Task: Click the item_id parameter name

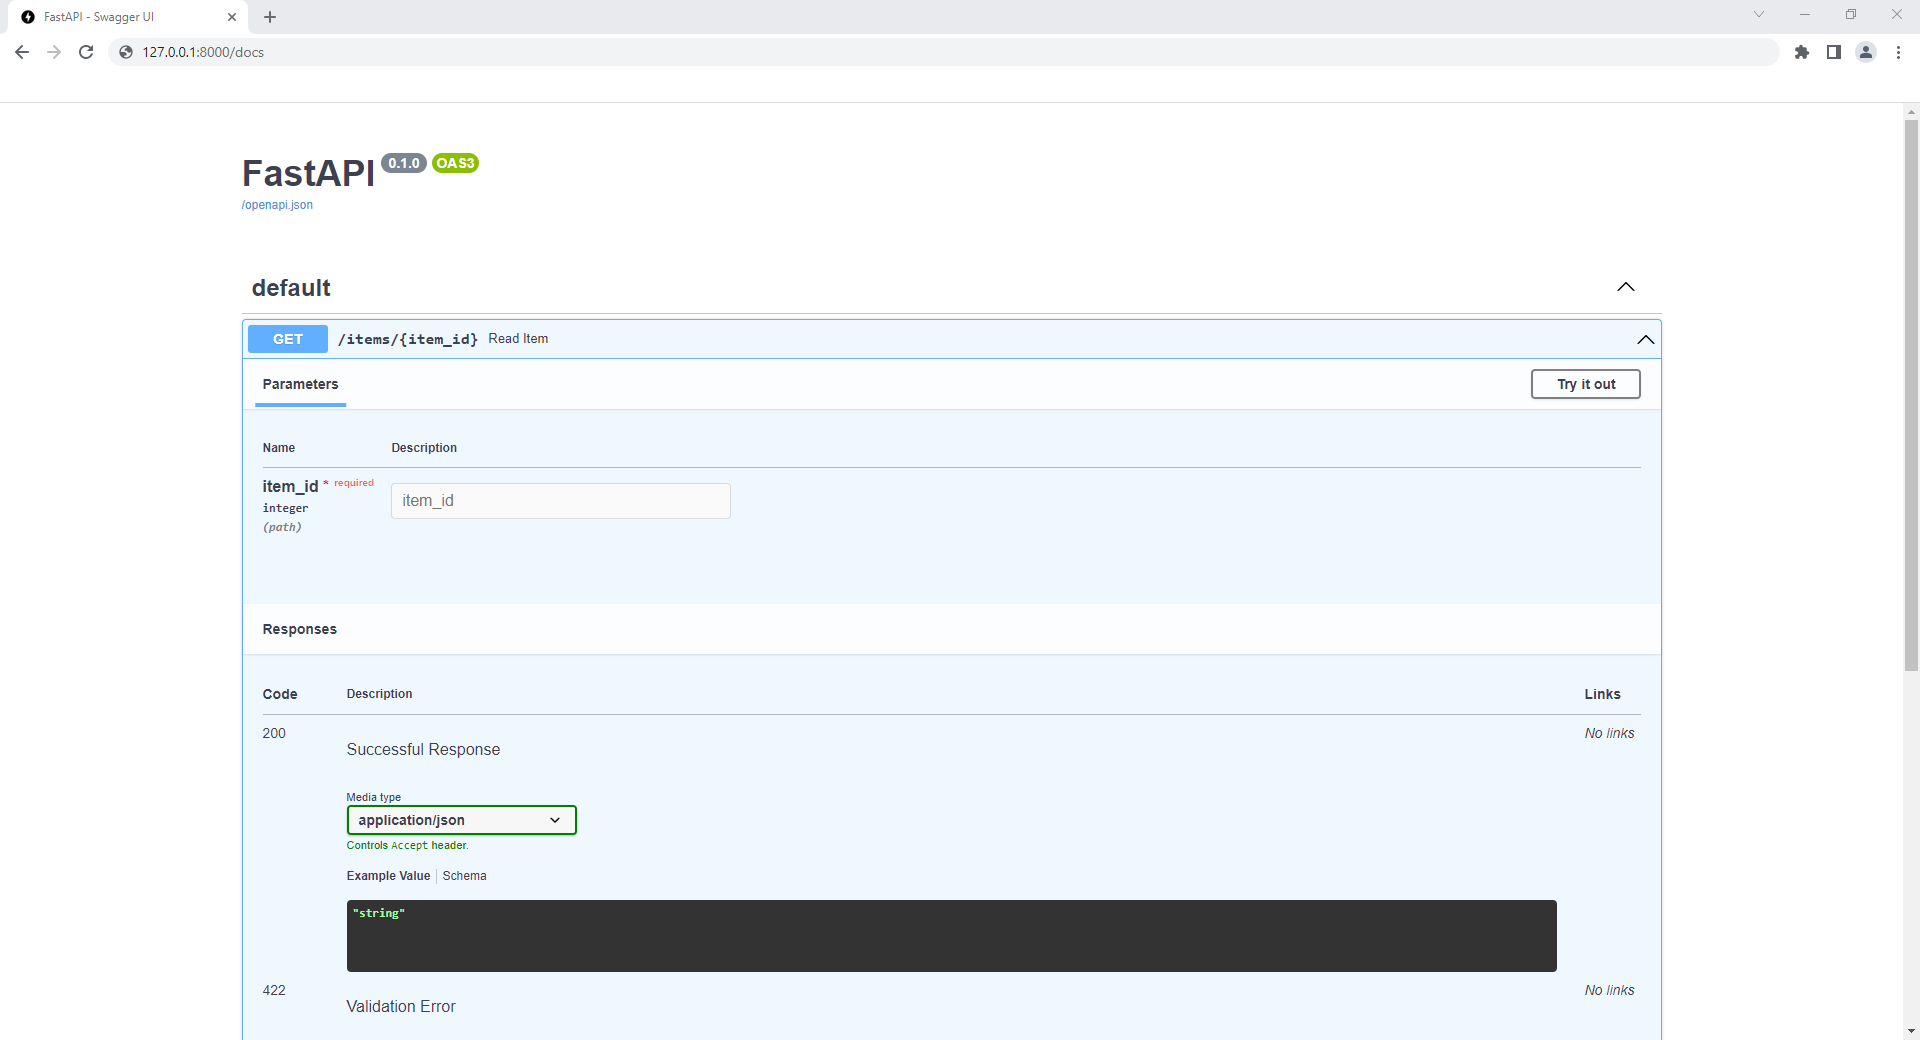Action: [x=290, y=486]
